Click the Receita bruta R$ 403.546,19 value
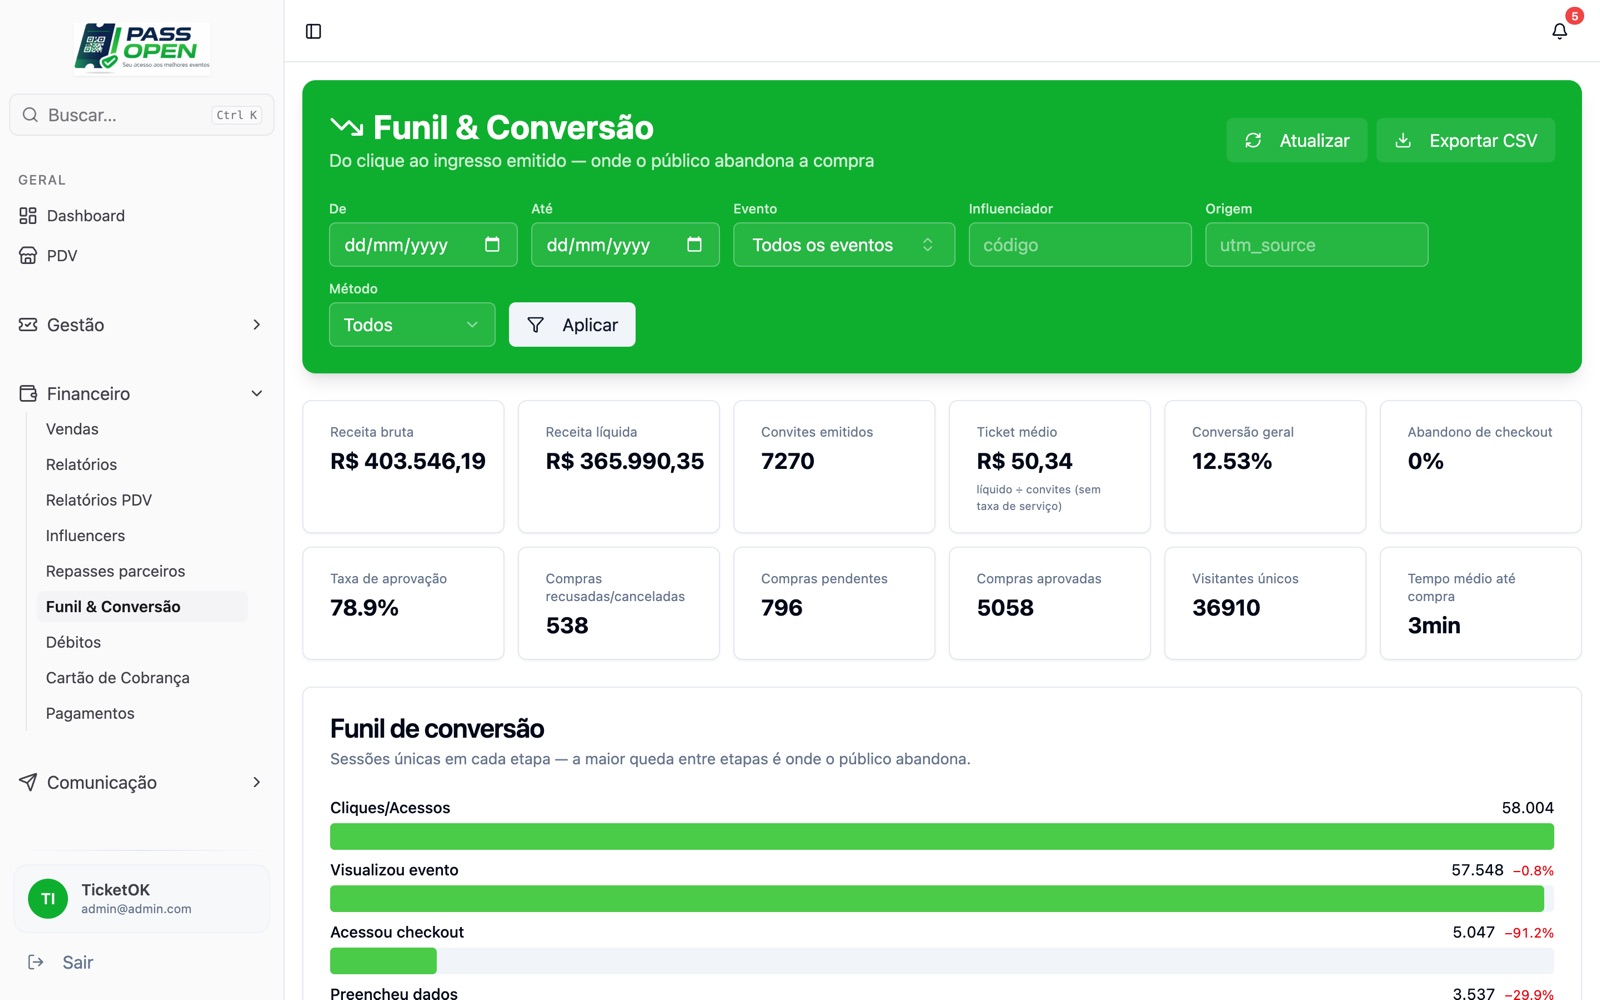This screenshot has width=1600, height=1000. pos(408,461)
